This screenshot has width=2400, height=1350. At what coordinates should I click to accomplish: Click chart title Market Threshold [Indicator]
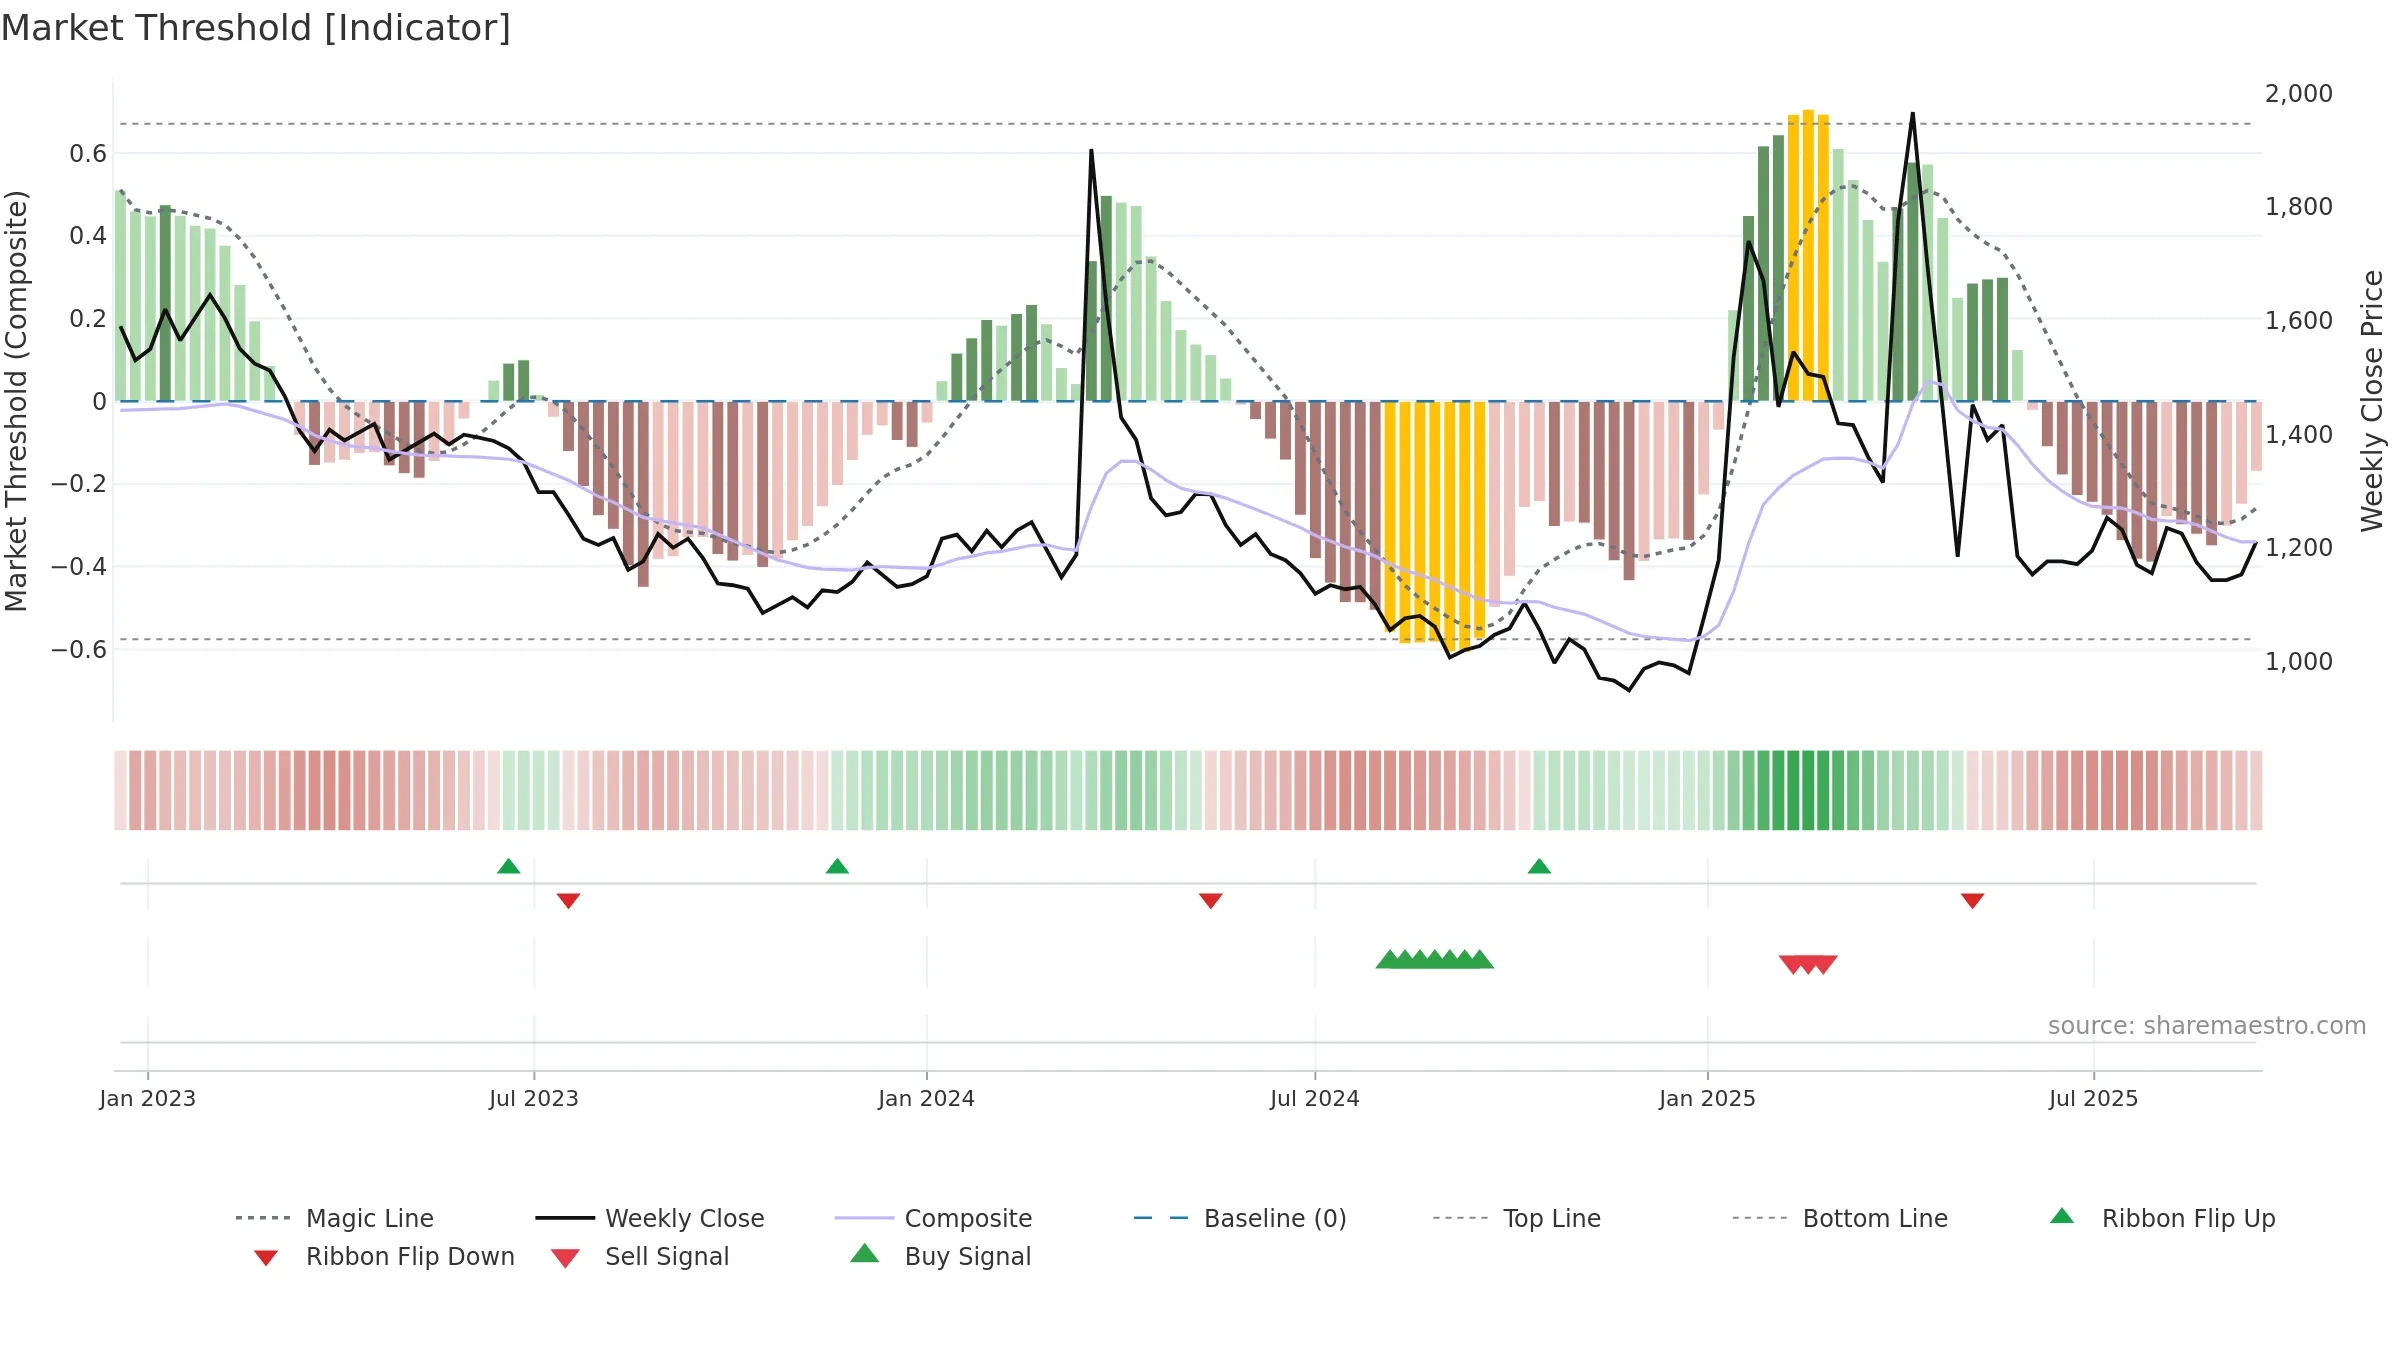click(256, 28)
